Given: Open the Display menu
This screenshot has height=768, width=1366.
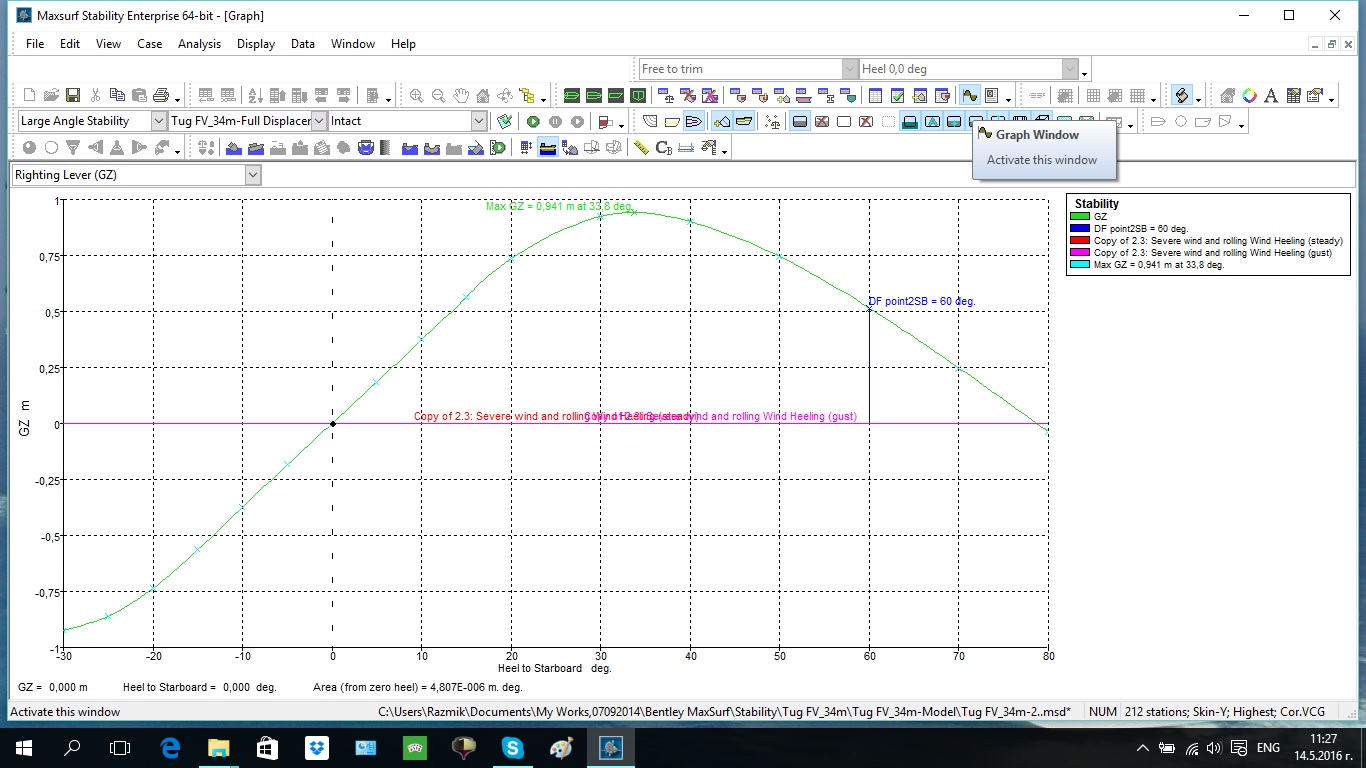Looking at the screenshot, I should (x=256, y=44).
